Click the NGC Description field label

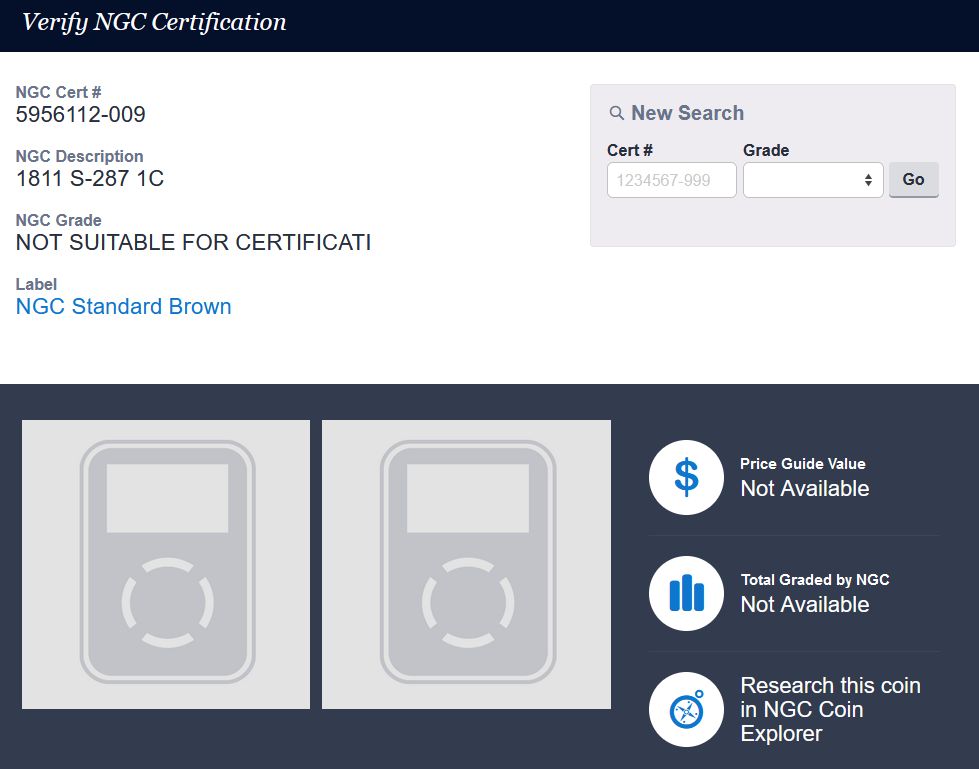[x=79, y=156]
